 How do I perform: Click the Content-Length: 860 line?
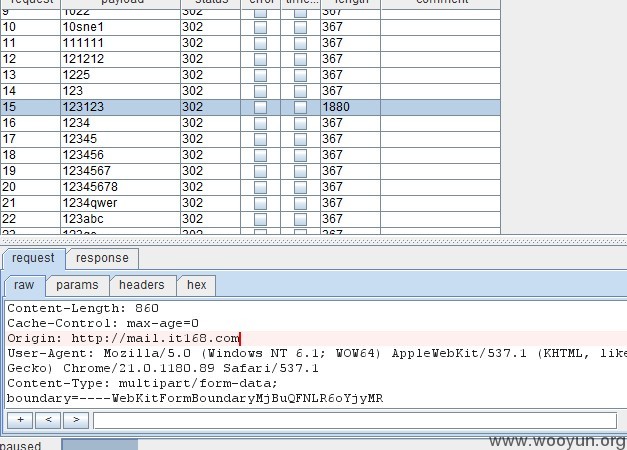[83, 308]
